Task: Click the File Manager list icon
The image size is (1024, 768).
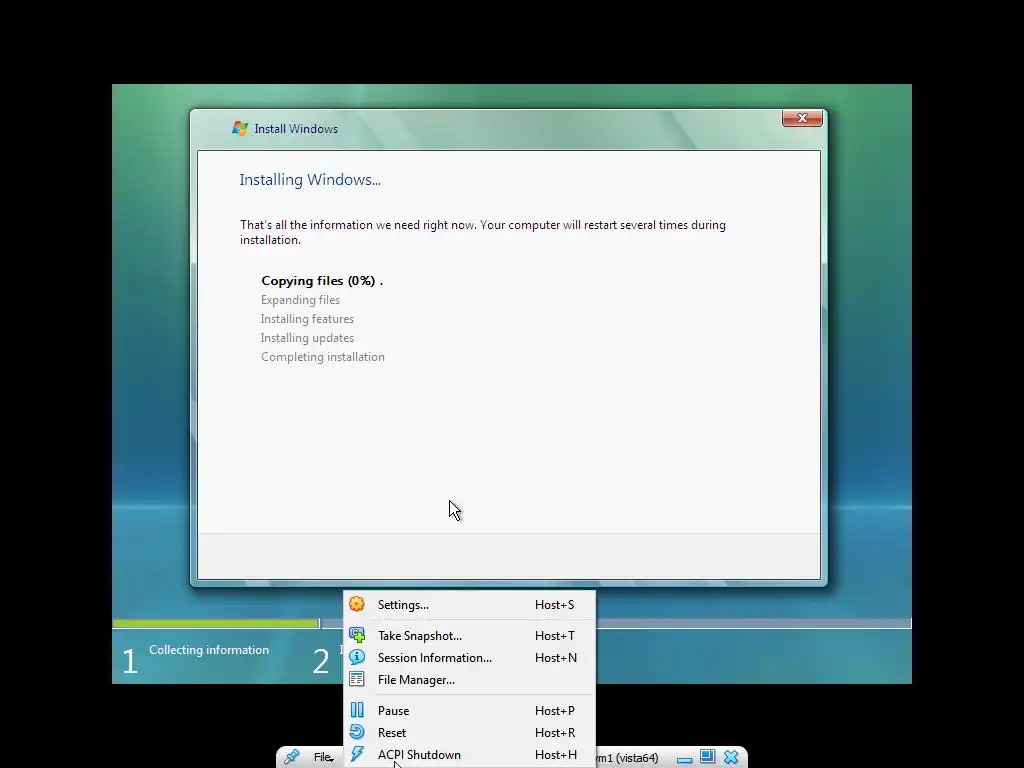Action: [357, 679]
